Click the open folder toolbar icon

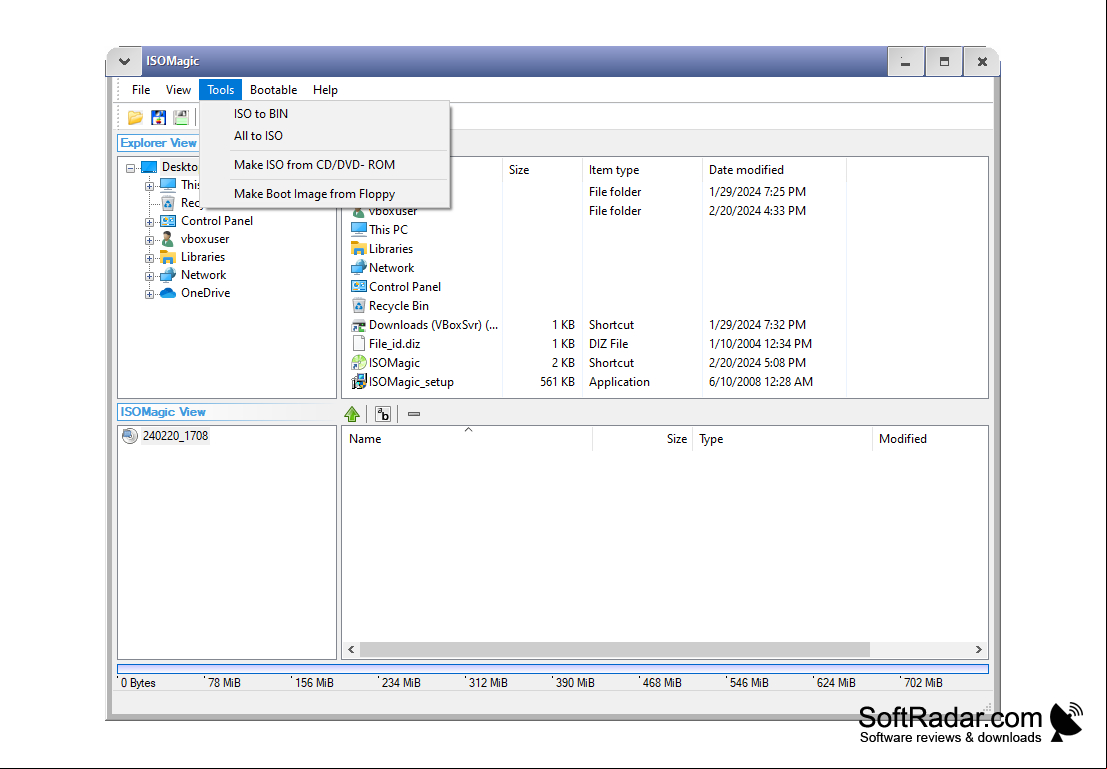[x=135, y=117]
